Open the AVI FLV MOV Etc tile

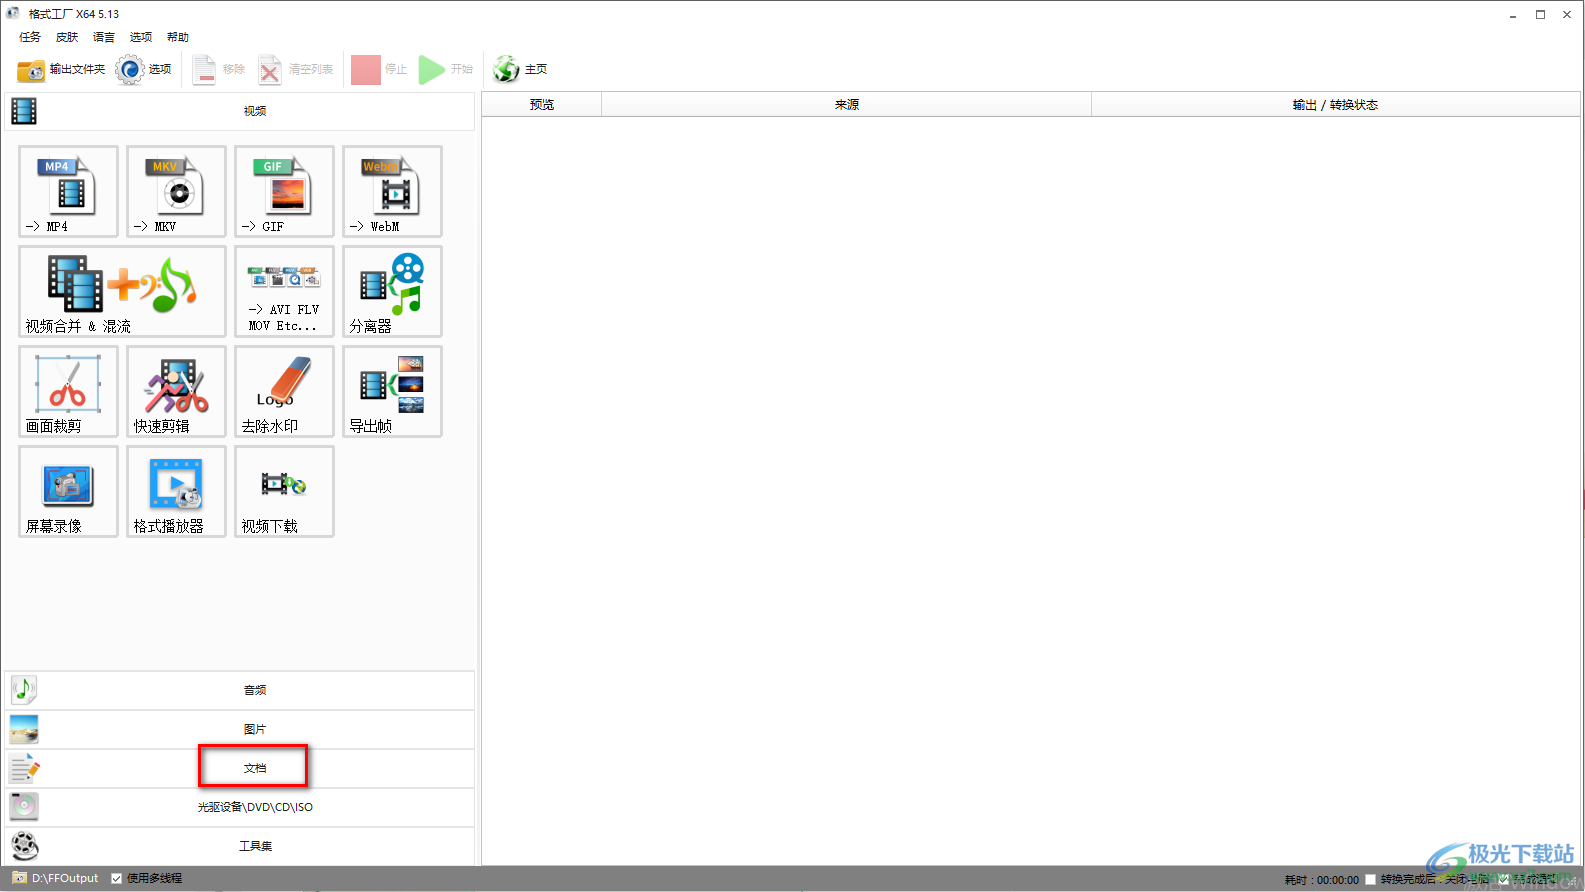click(284, 291)
